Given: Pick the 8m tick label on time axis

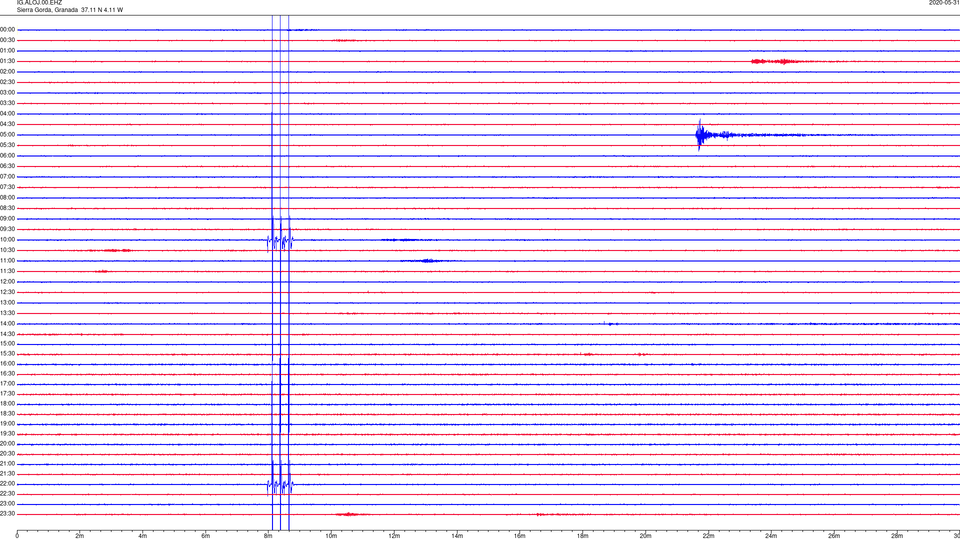Looking at the screenshot, I should pos(268,536).
